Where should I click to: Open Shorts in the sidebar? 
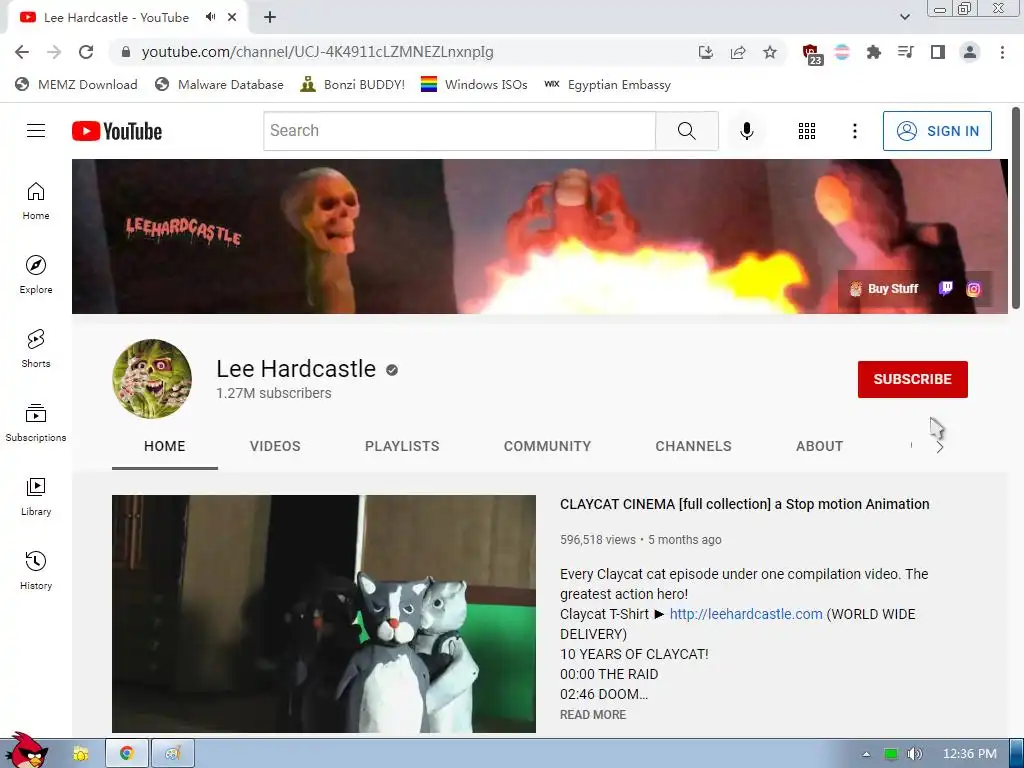pos(36,349)
